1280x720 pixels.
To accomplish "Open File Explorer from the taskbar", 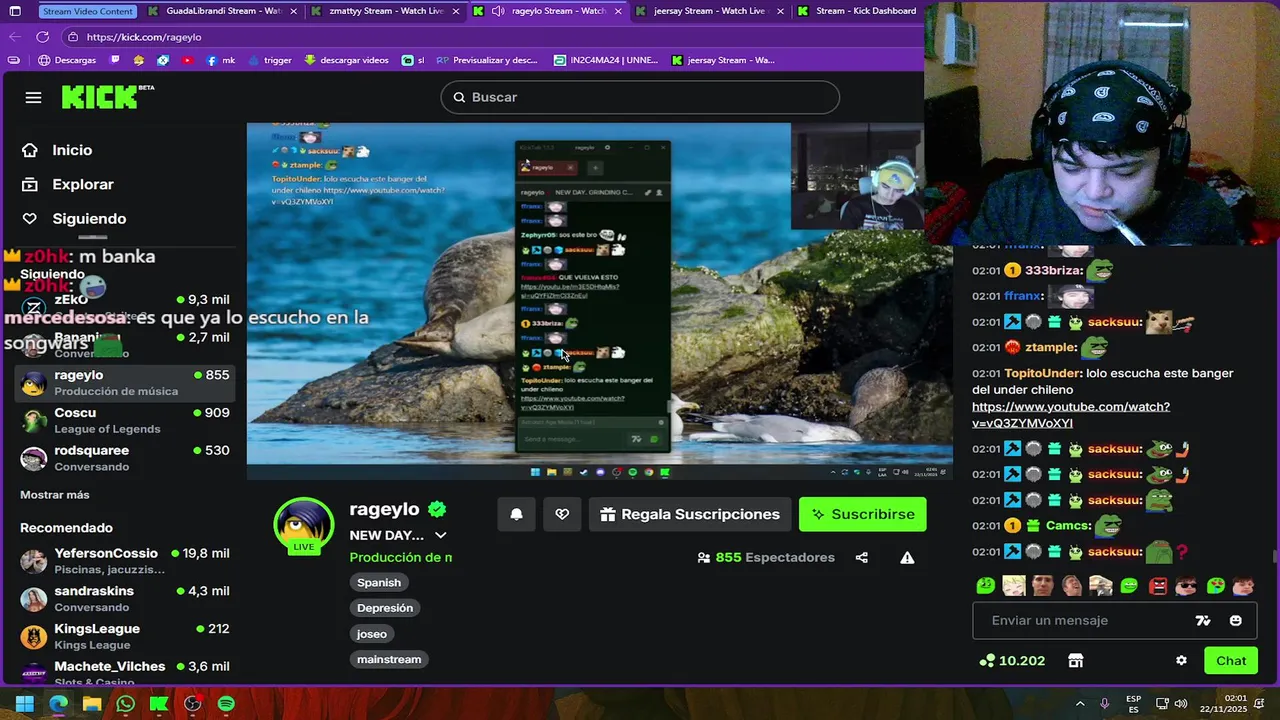I will 92,704.
